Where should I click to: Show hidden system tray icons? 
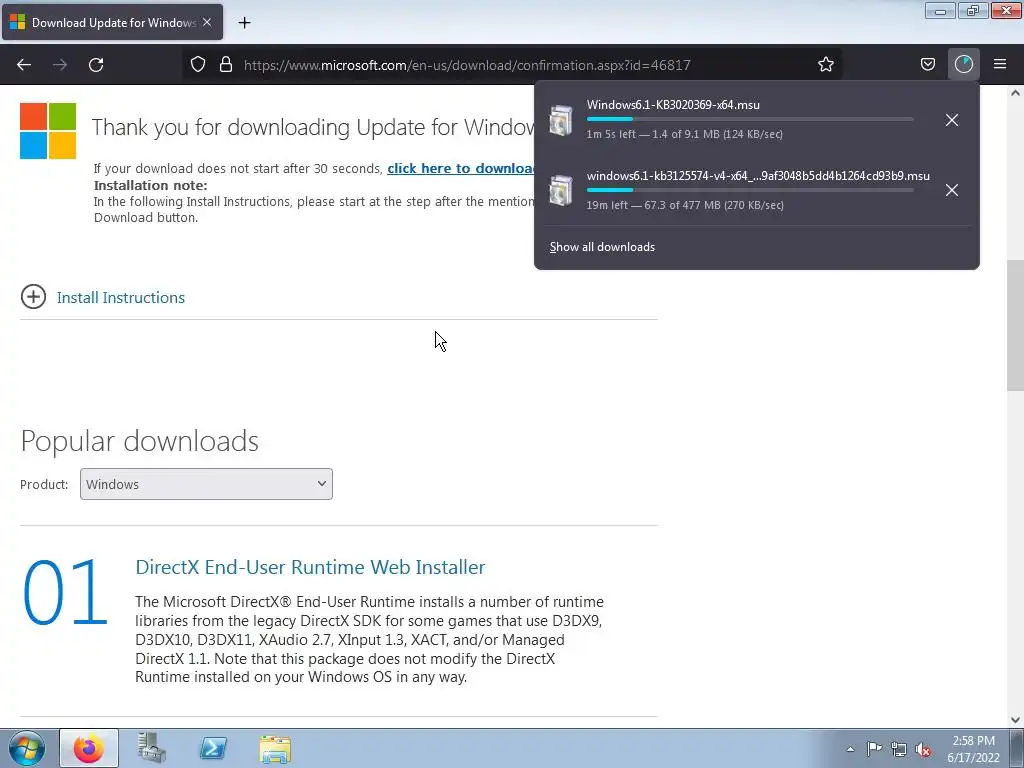[850, 749]
